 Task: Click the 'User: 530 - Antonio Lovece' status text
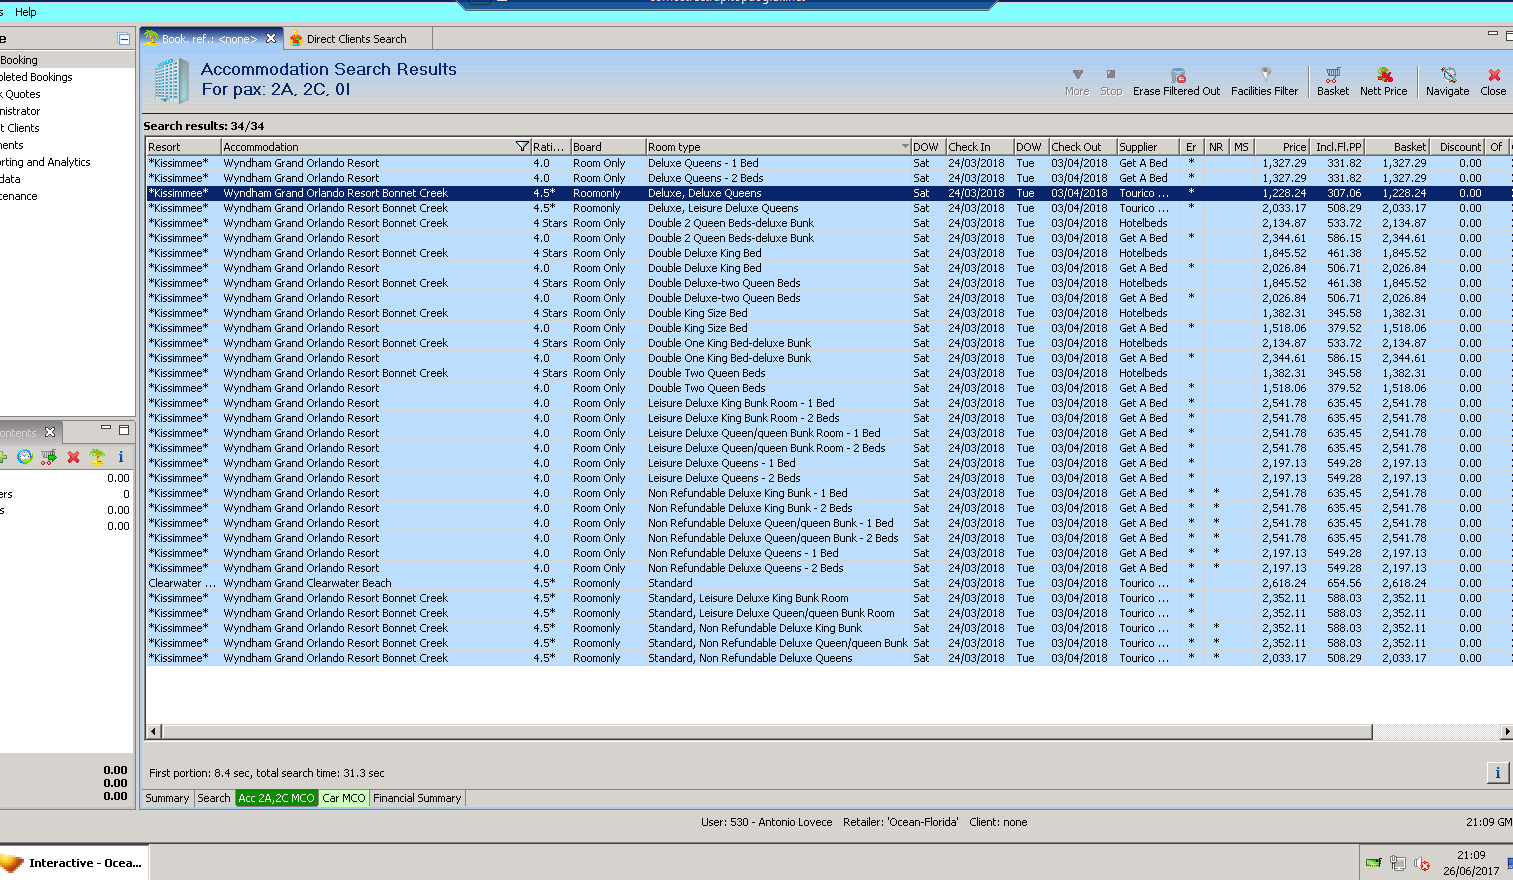767,822
